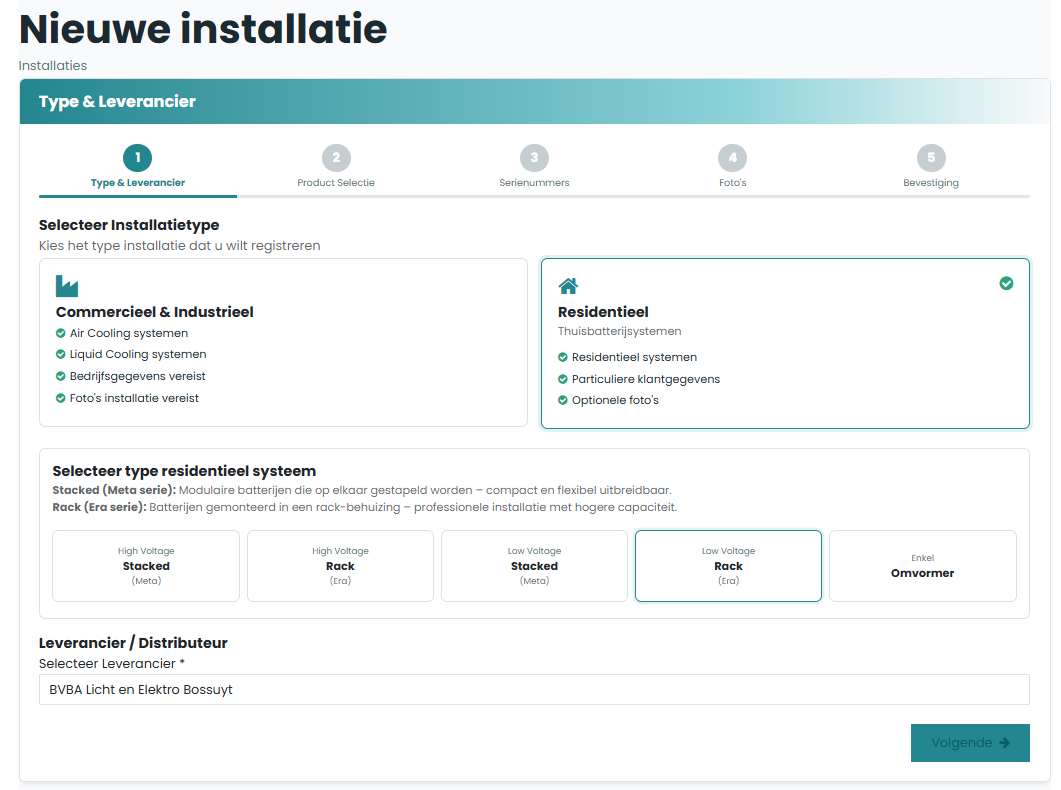Viewport: 1061px width, 790px height.
Task: Click the arrow icon in Volgende button
Action: (1005, 743)
